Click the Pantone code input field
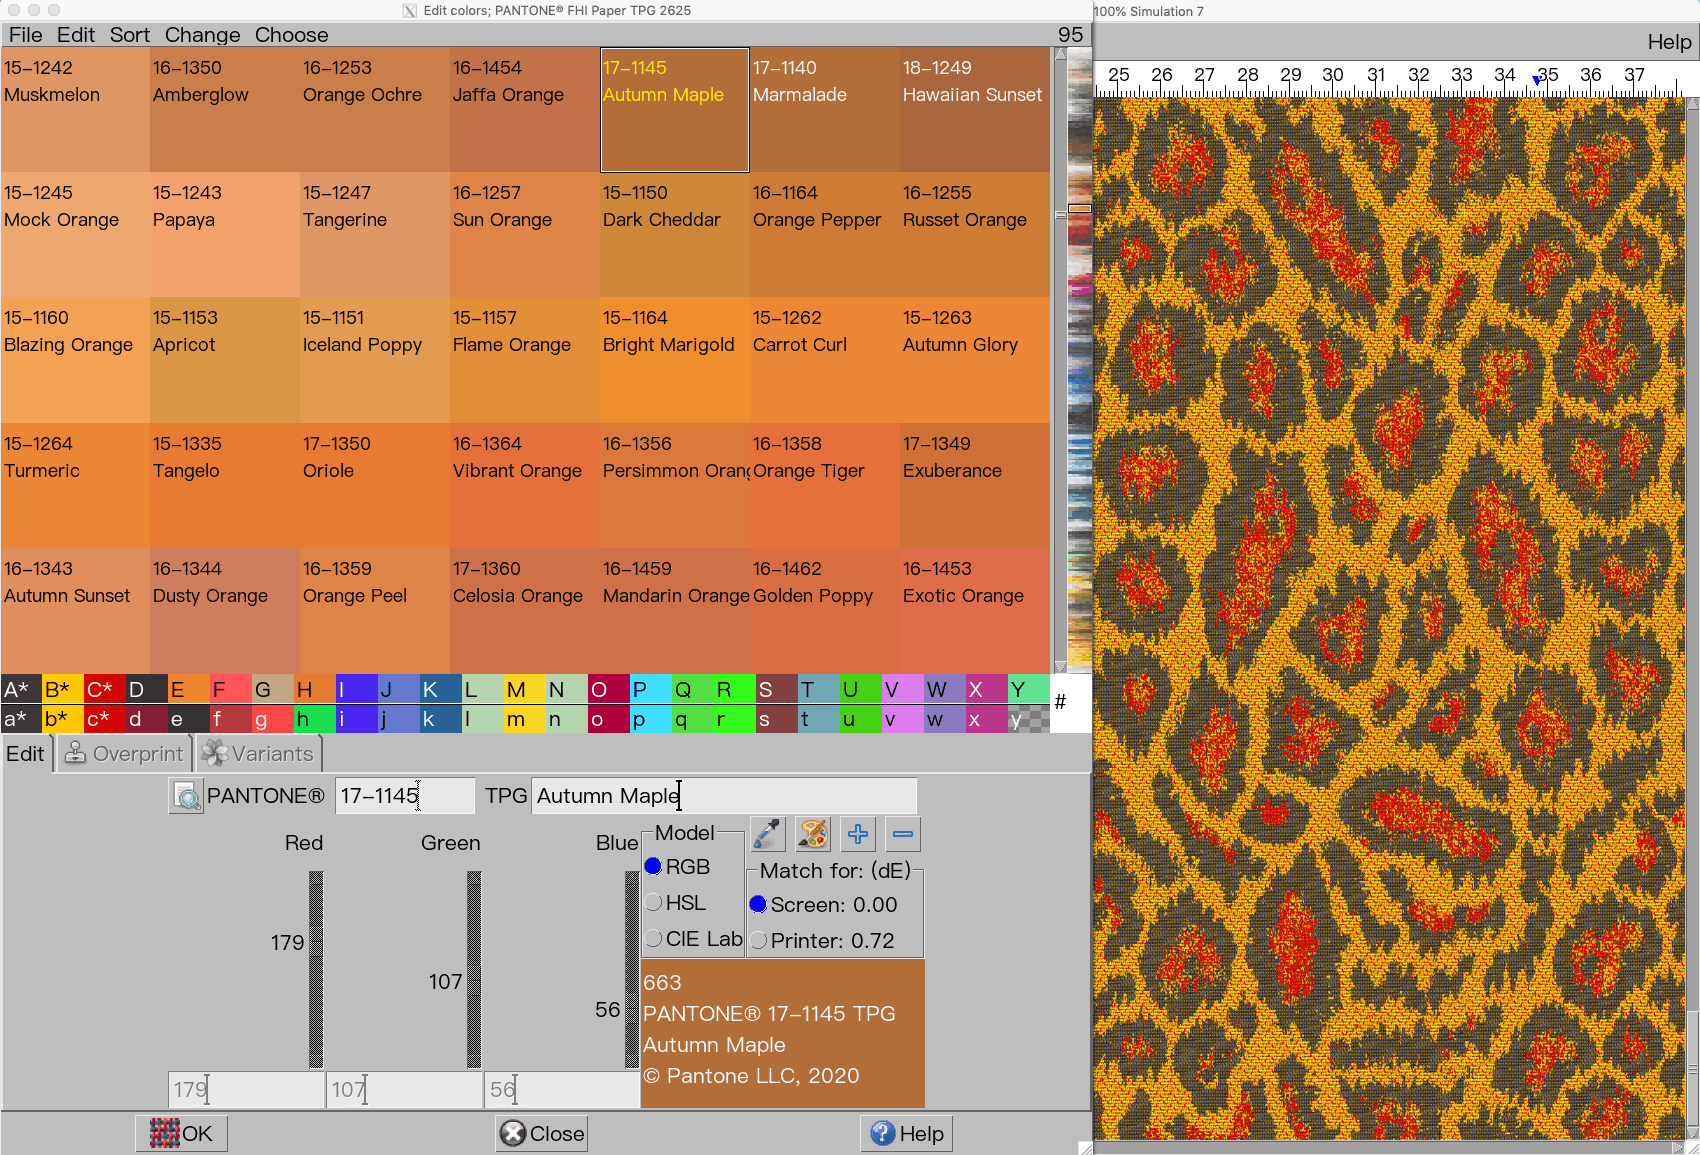The image size is (1700, 1155). [404, 796]
